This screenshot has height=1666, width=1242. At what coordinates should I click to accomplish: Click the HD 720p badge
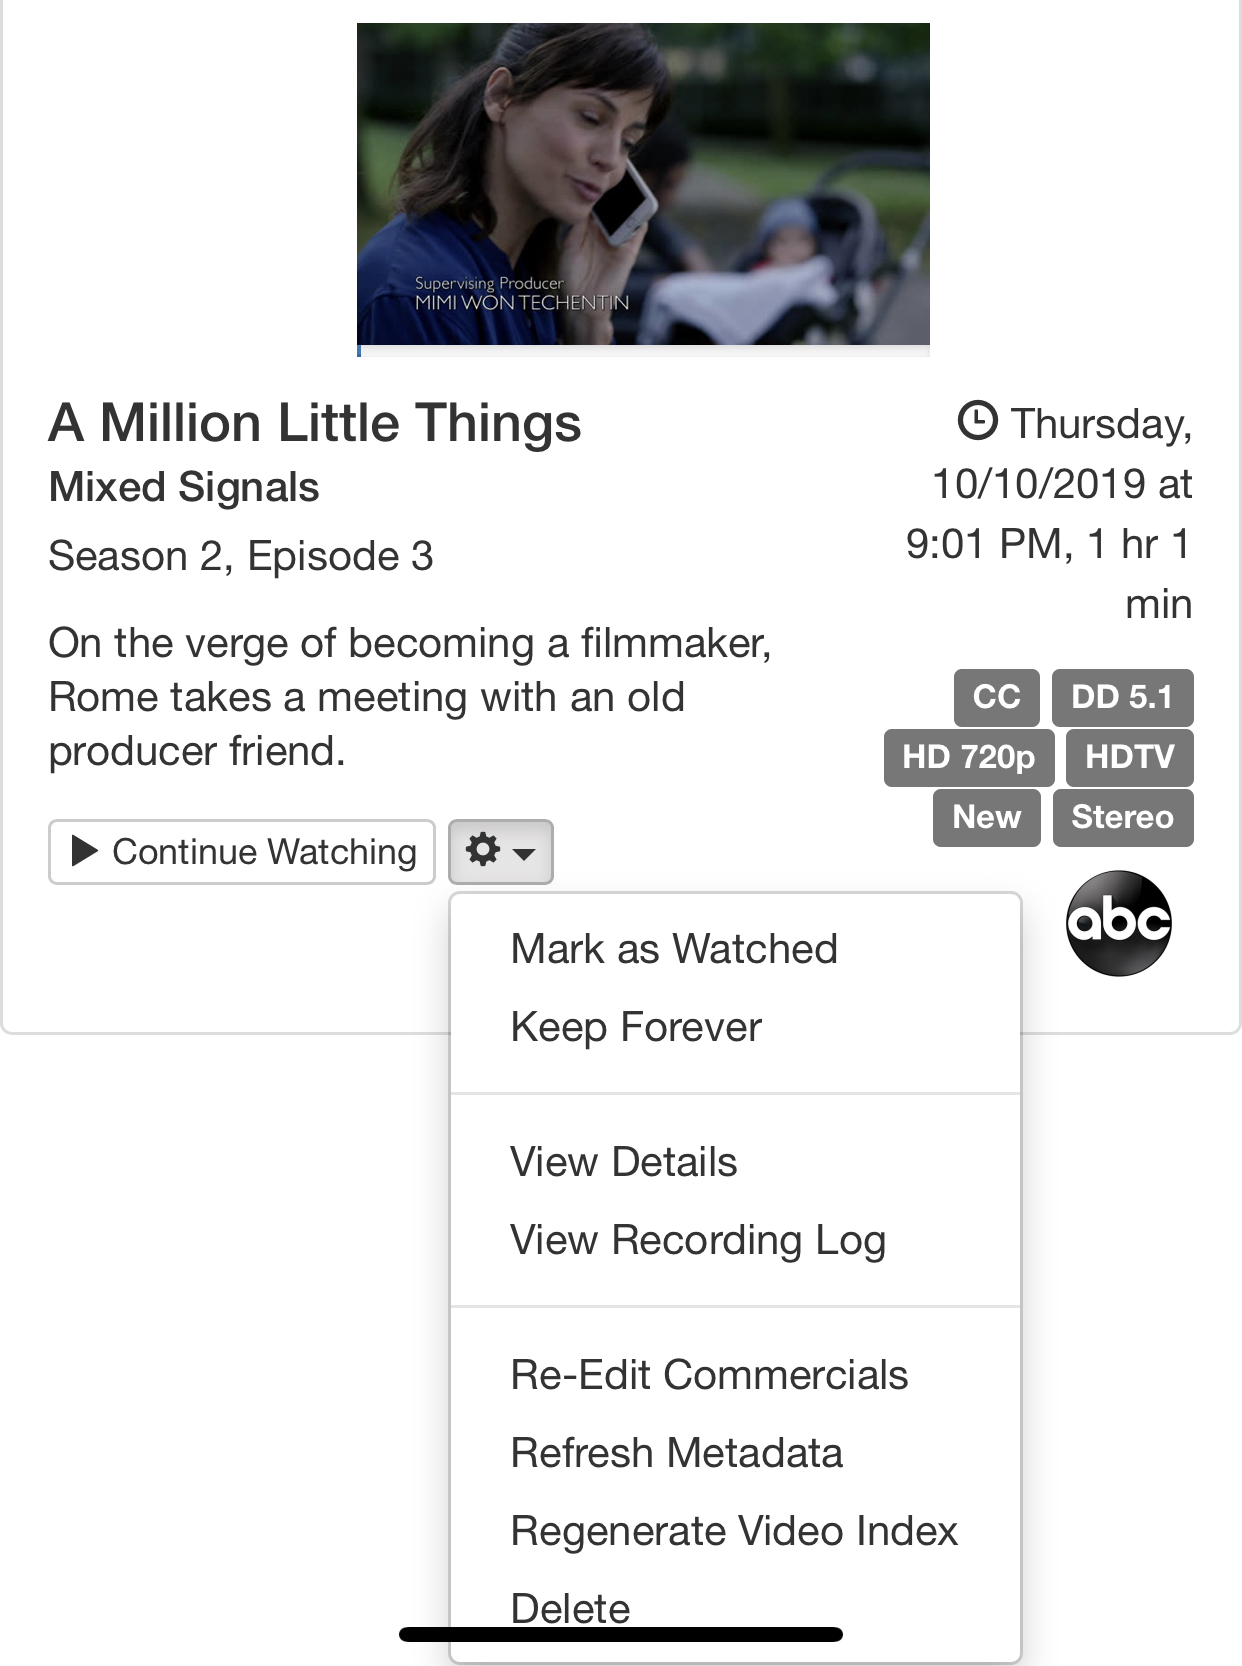[x=968, y=757]
